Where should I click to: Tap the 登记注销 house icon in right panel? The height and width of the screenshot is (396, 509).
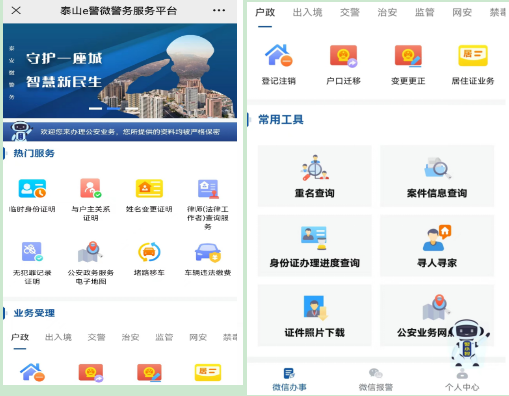(279, 55)
